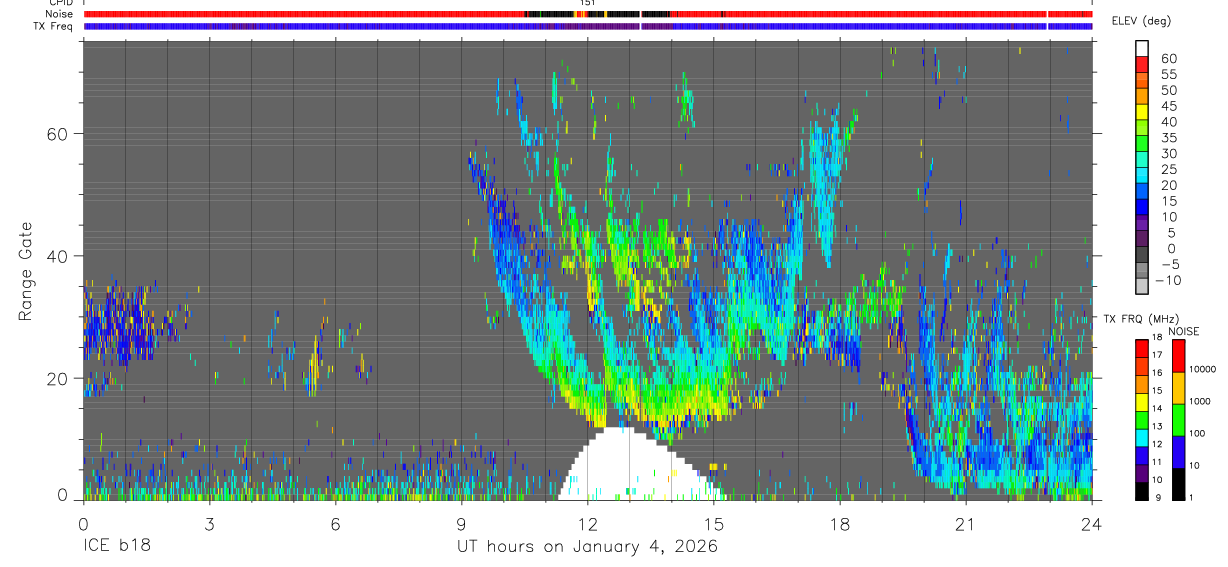Viewport: 1228px width, 567px height.
Task: Click the white dome-shaped region near 12 UT
Action: (640, 466)
